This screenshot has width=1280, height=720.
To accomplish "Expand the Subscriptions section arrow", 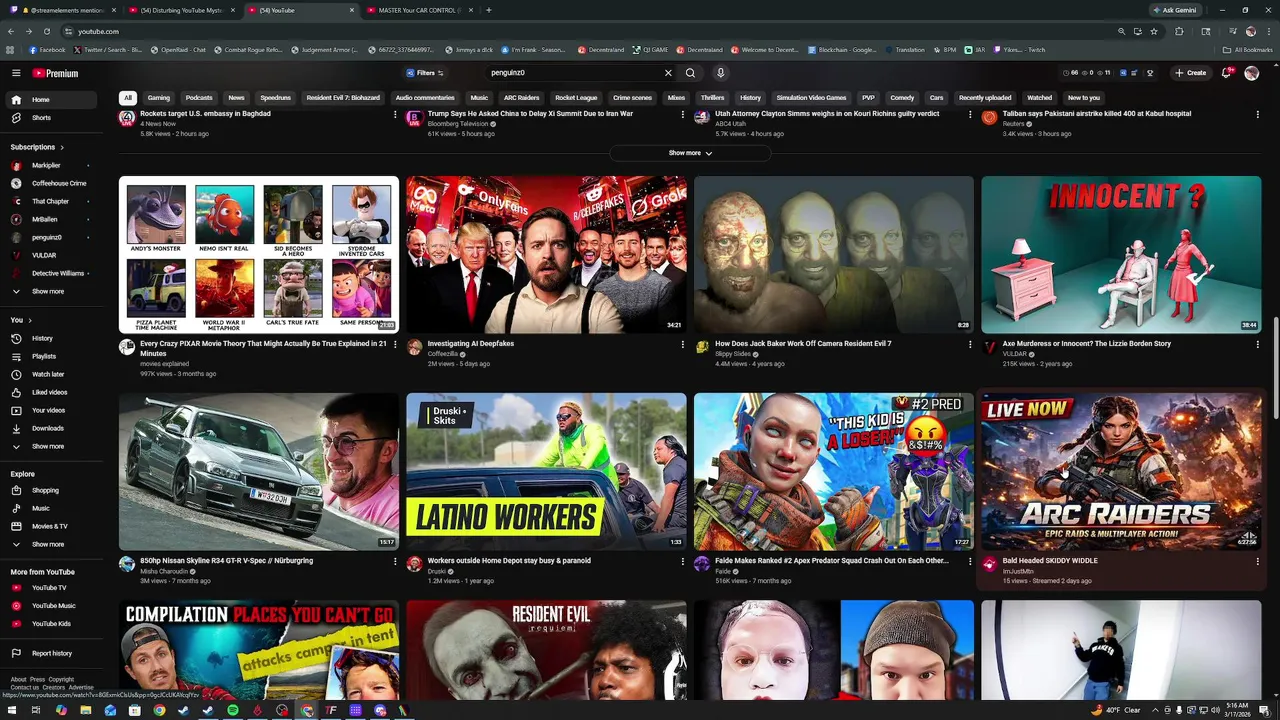I will coord(62,148).
